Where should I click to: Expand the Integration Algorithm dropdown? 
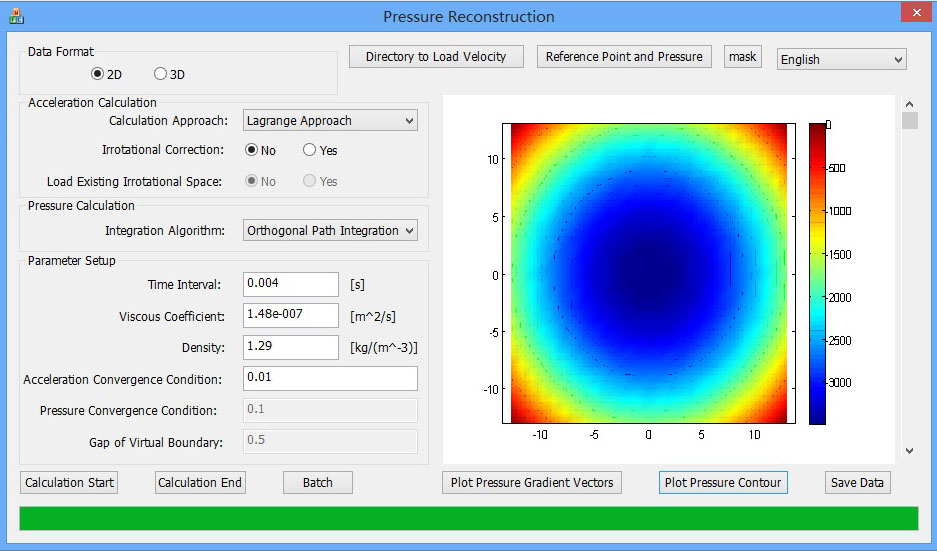click(x=330, y=231)
